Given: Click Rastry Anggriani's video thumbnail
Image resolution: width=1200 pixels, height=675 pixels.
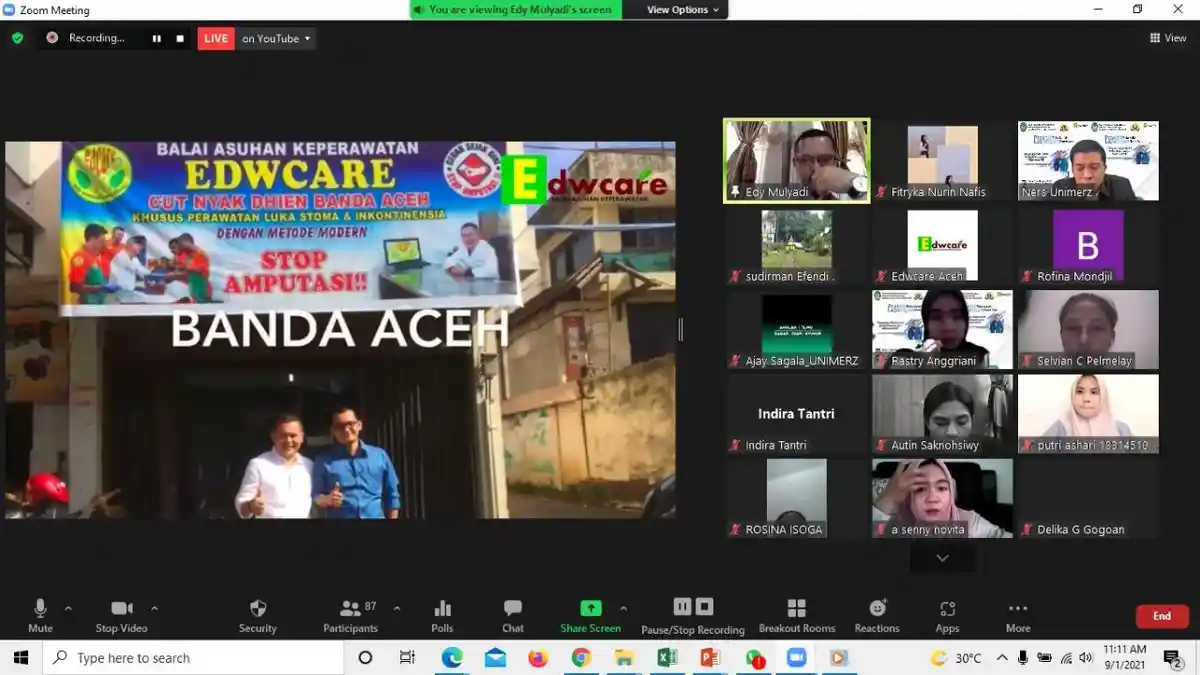Looking at the screenshot, I should 941,328.
